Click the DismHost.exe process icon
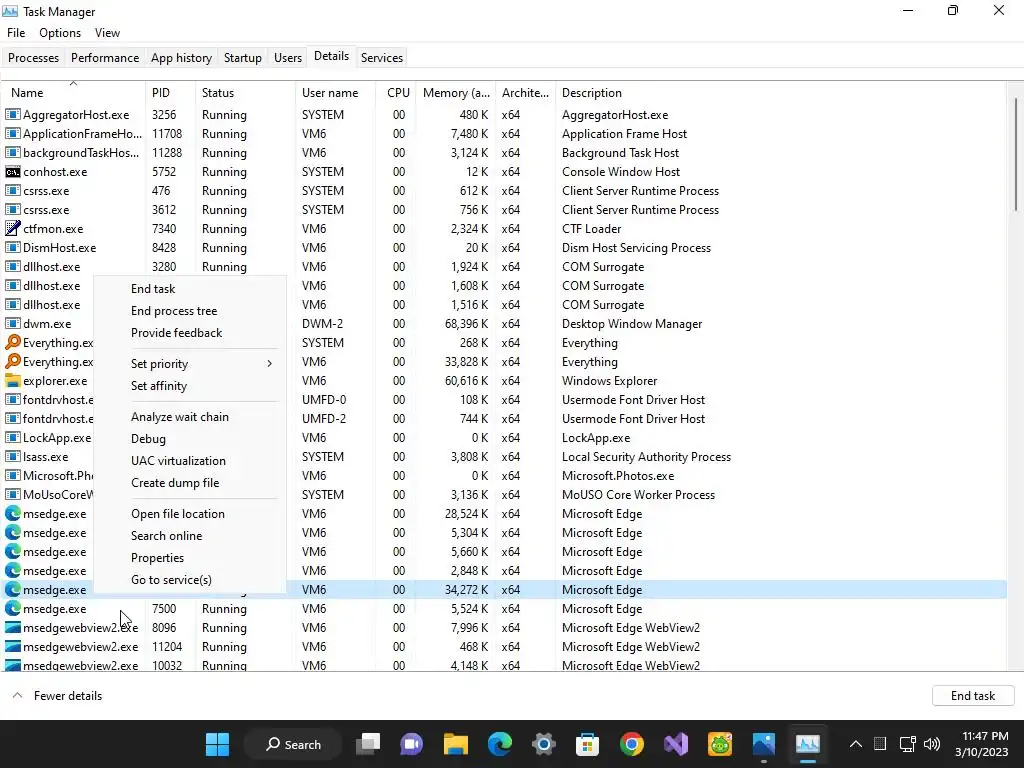Viewport: 1024px width, 768px height. [12, 248]
